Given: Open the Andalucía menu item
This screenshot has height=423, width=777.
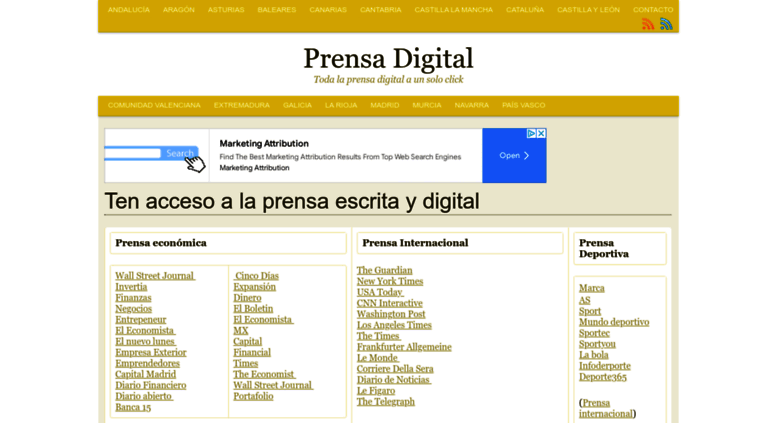Looking at the screenshot, I should click(129, 9).
